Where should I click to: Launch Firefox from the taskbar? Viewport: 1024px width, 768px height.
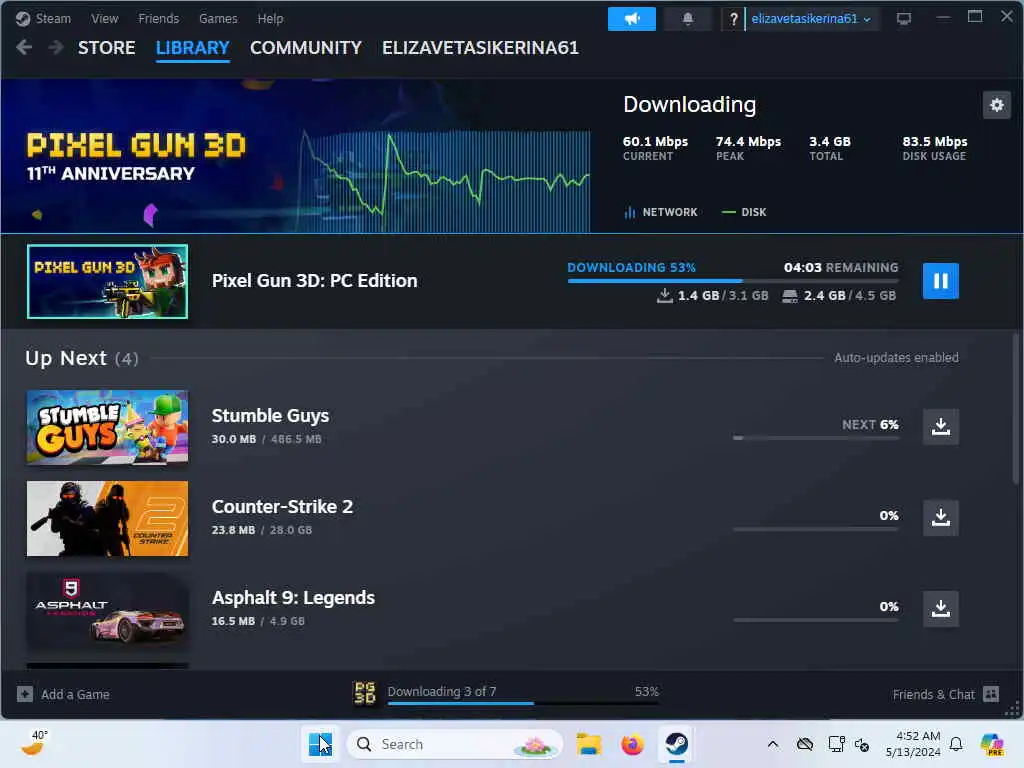click(x=632, y=744)
